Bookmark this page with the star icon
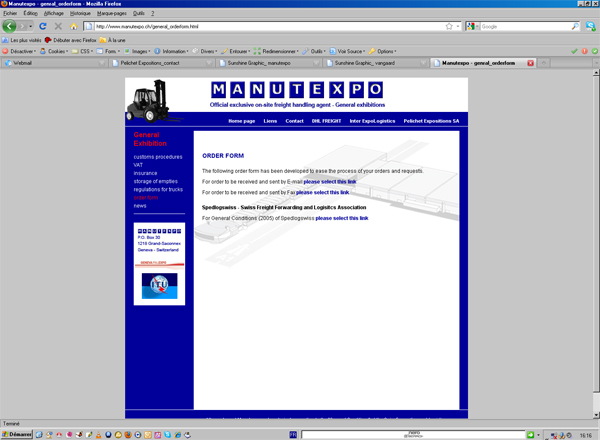The width and height of the screenshot is (600, 440). click(449, 26)
